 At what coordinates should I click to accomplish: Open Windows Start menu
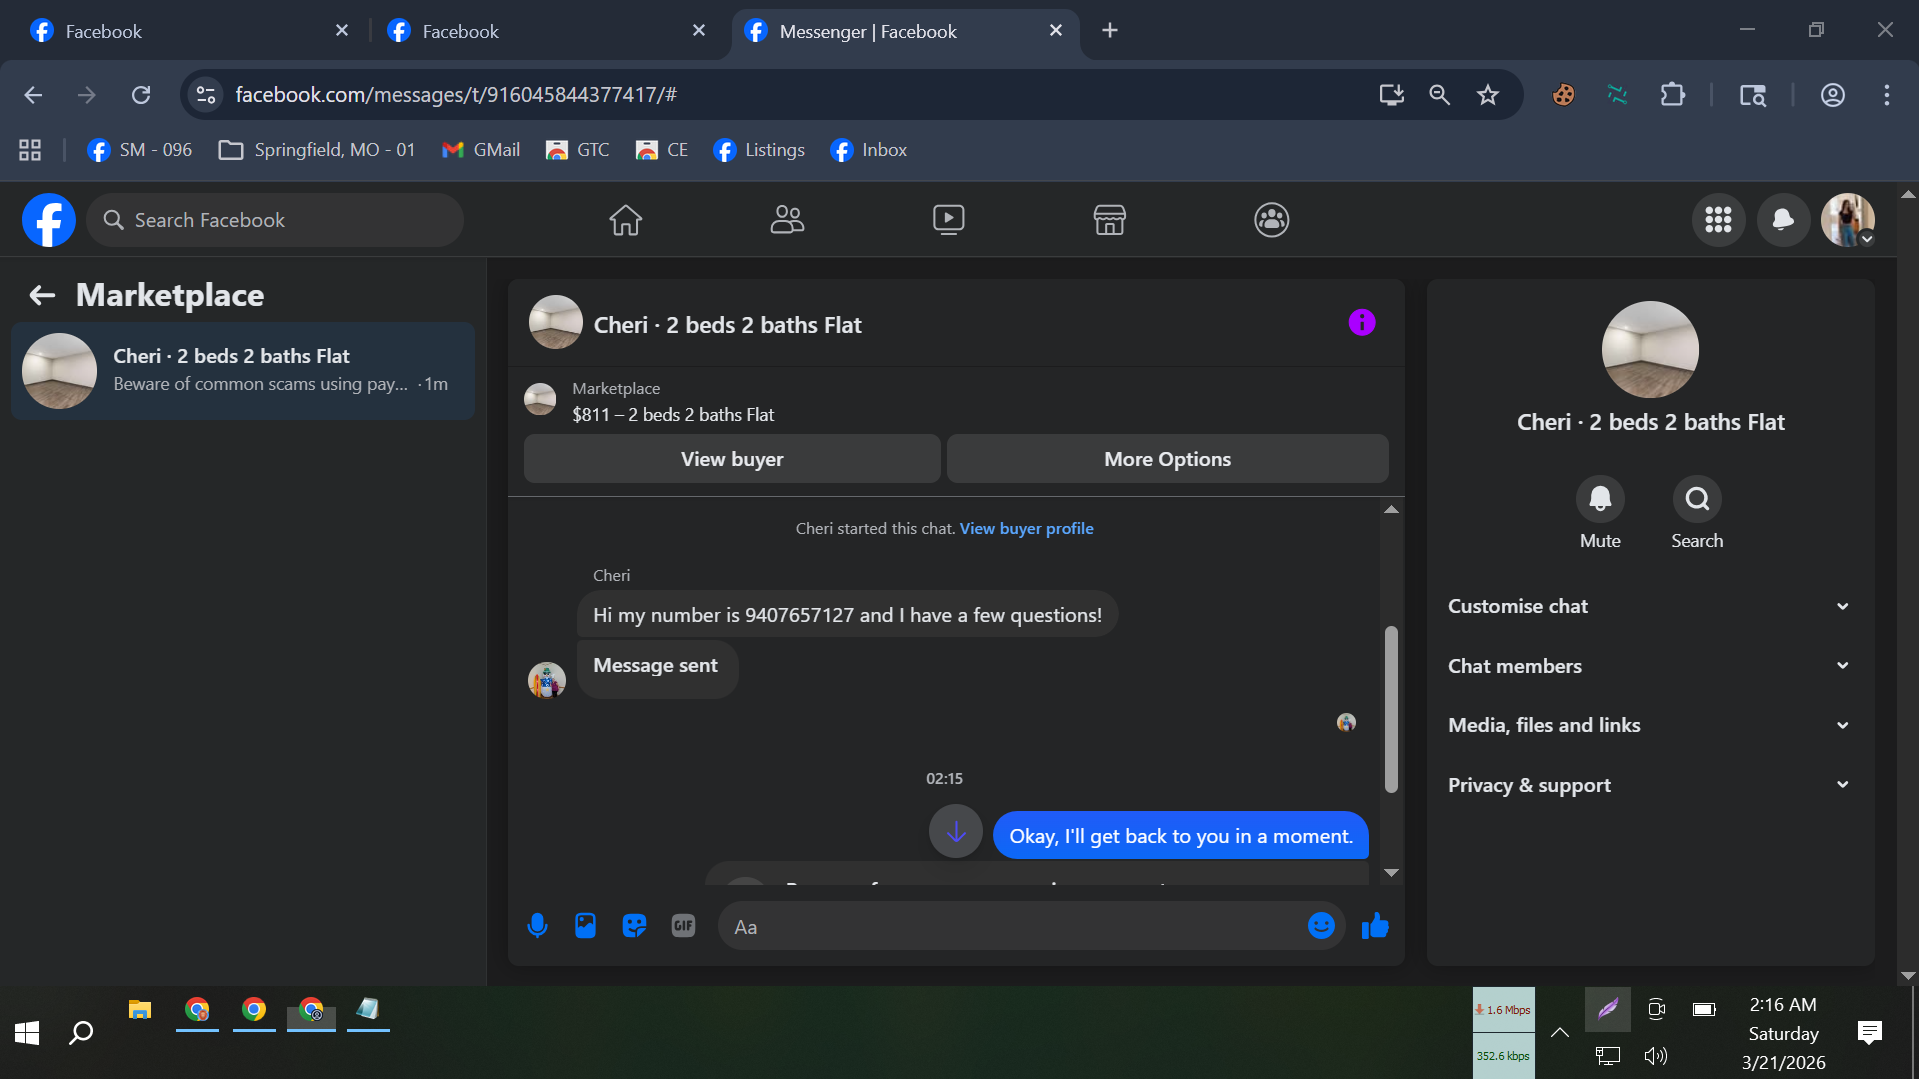click(27, 1033)
